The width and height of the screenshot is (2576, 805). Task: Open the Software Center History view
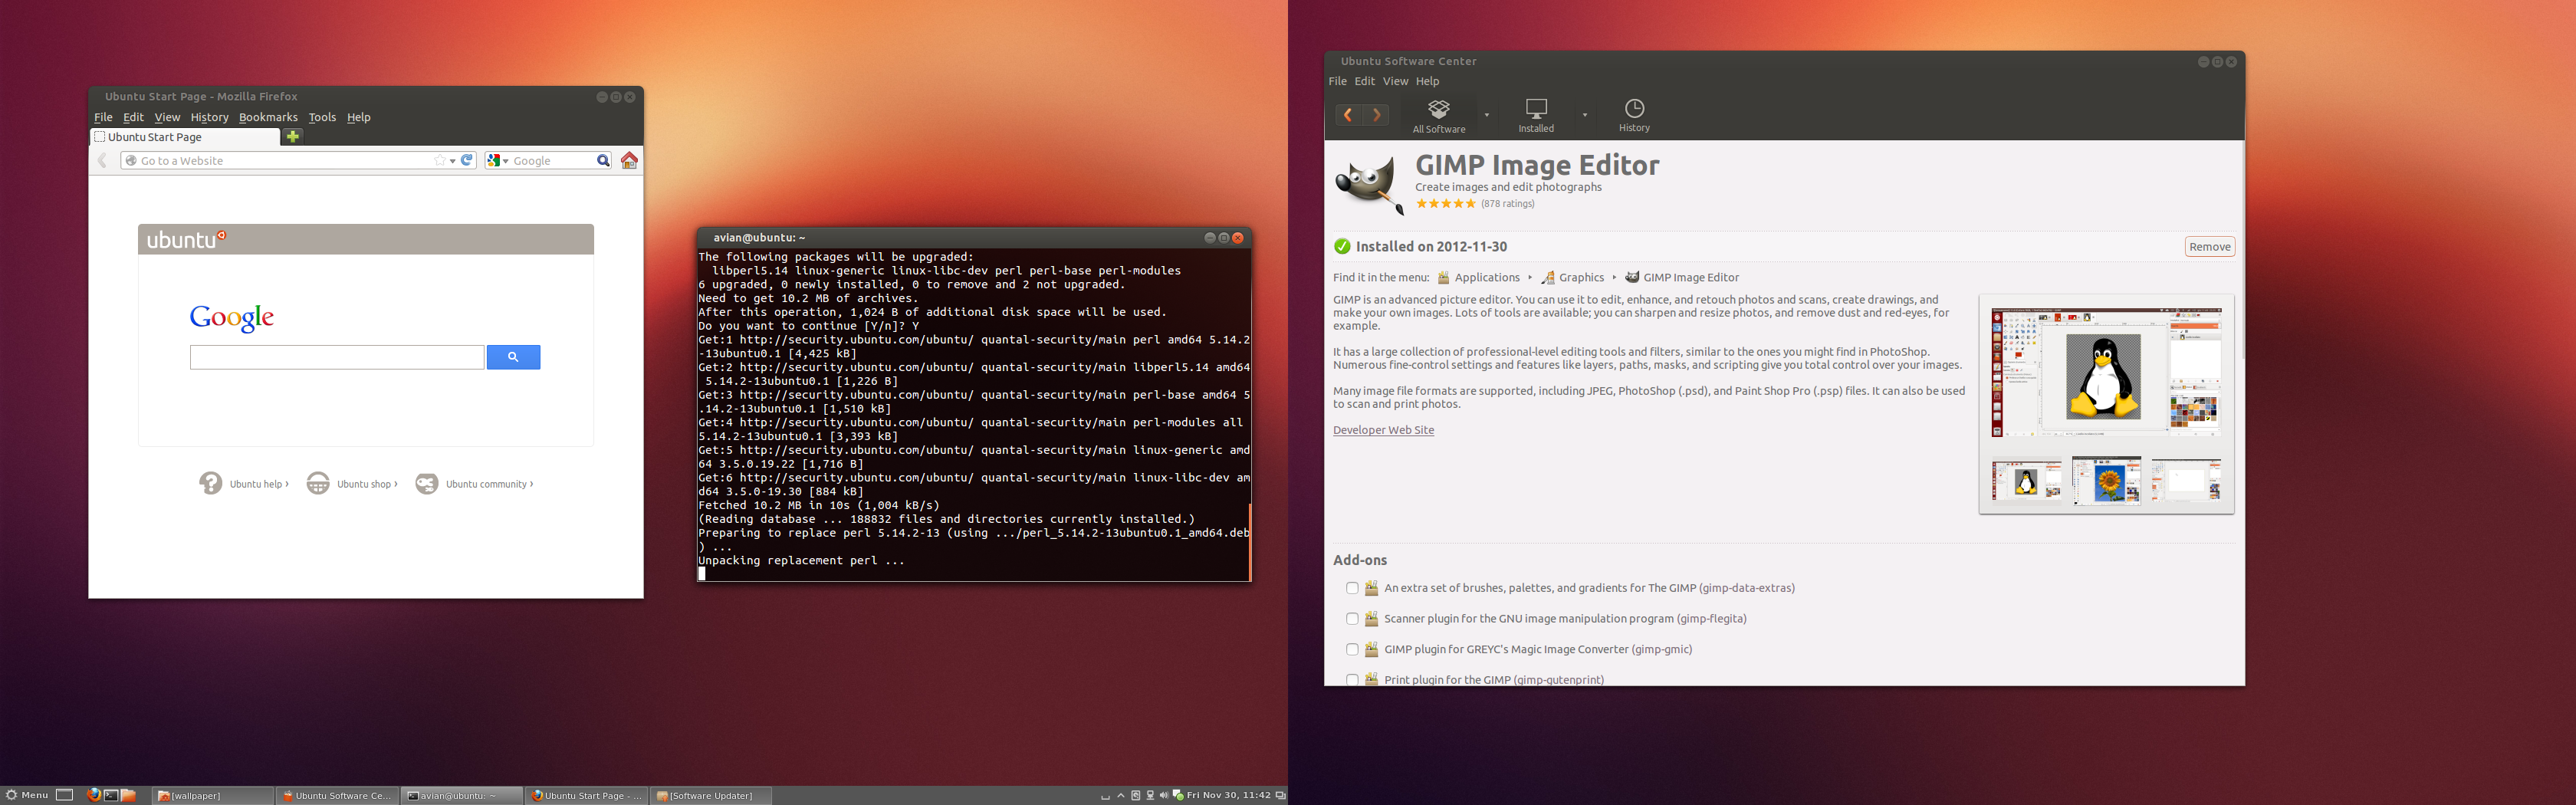(1633, 116)
